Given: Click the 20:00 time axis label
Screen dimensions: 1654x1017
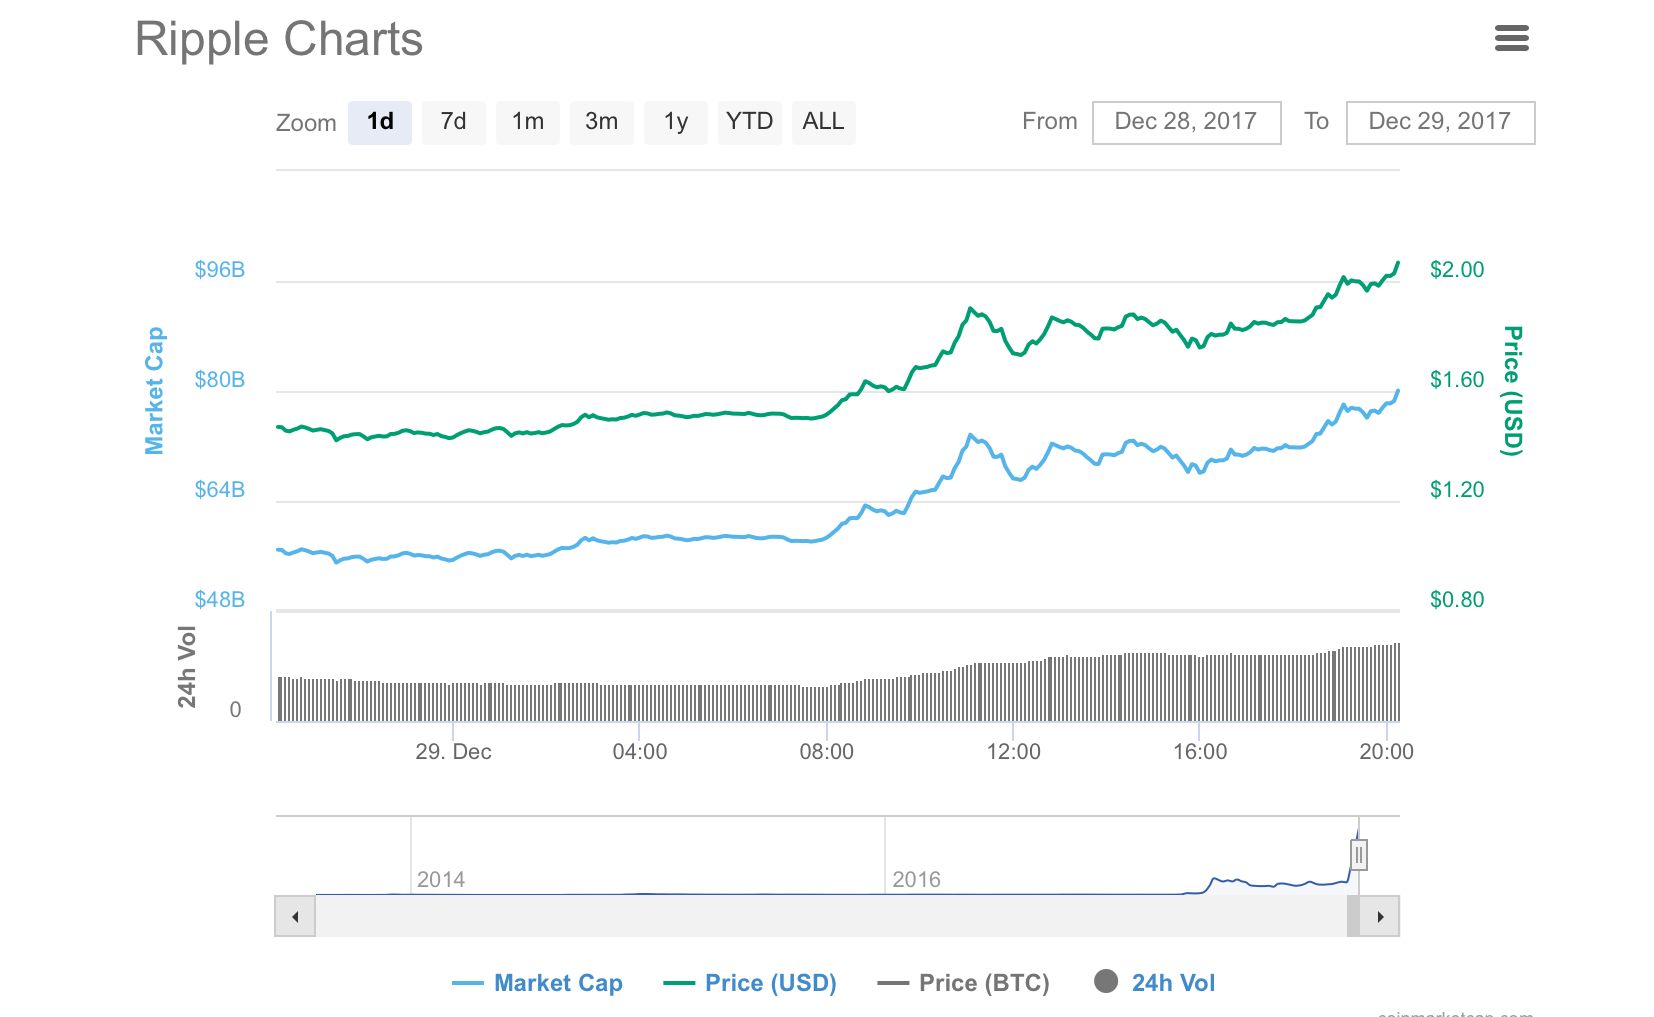Looking at the screenshot, I should [1386, 752].
